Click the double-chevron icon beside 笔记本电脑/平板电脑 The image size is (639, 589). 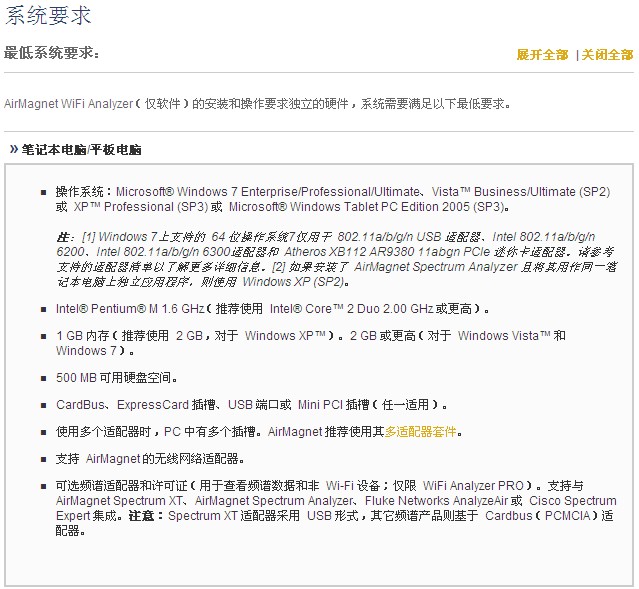coord(13,150)
